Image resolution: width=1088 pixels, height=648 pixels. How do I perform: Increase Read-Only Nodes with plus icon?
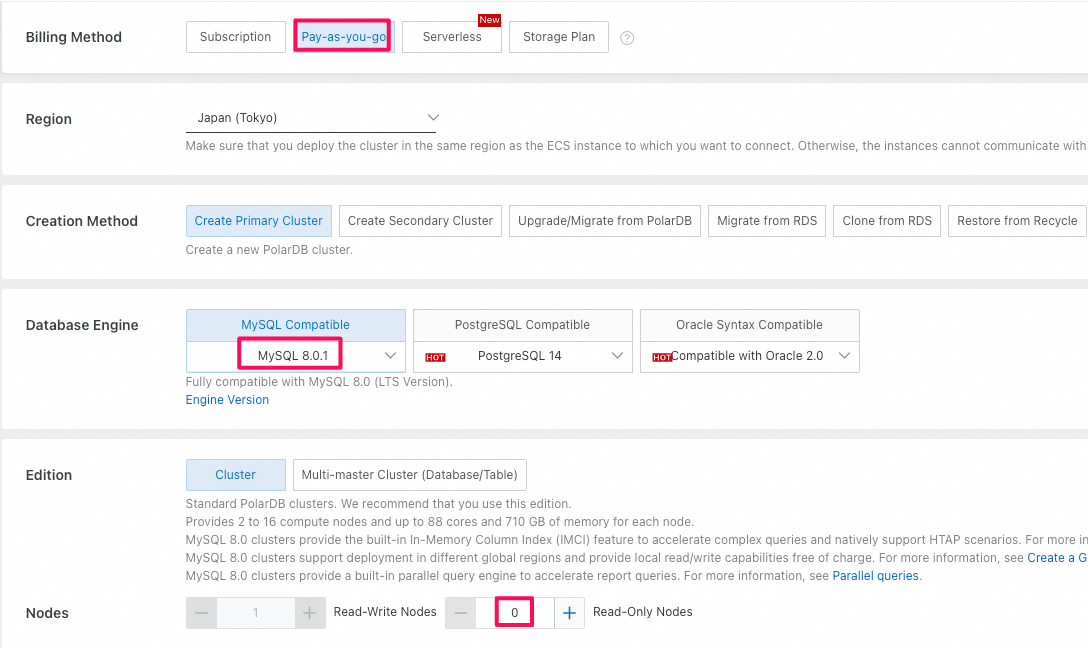[569, 613]
